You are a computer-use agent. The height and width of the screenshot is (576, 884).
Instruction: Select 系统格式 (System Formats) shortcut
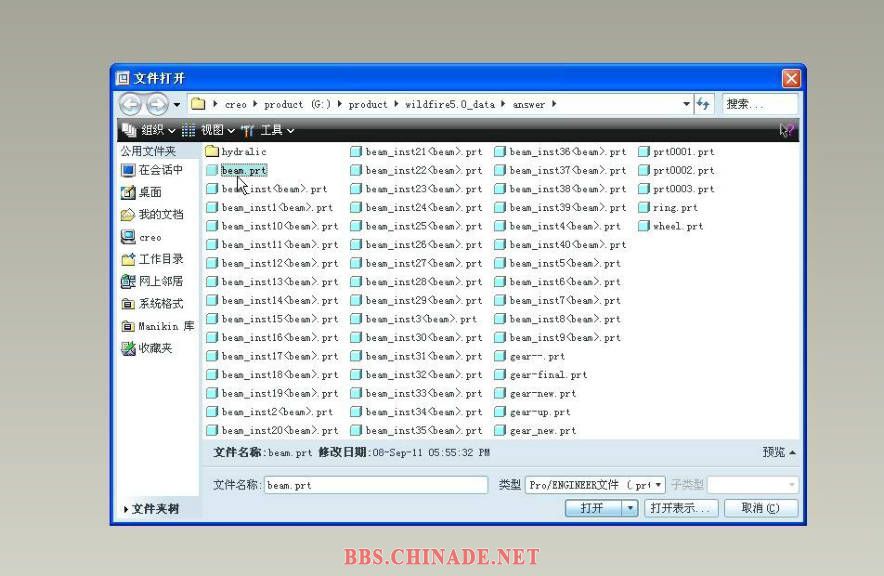(x=152, y=304)
